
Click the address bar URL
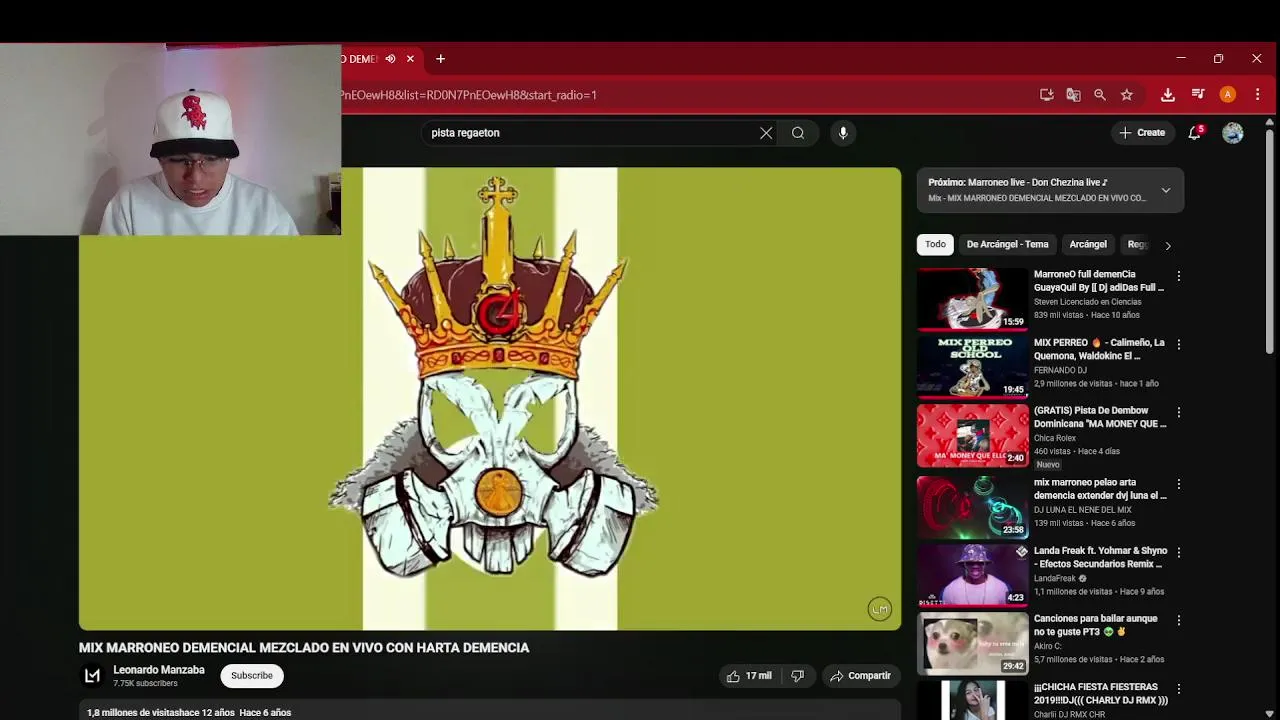click(468, 95)
